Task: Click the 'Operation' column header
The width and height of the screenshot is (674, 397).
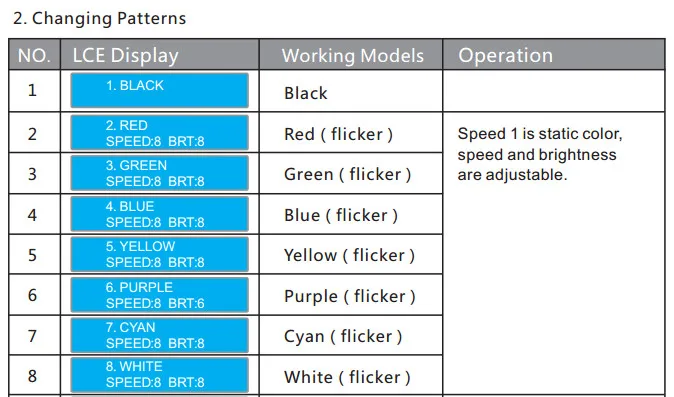Action: (554, 55)
